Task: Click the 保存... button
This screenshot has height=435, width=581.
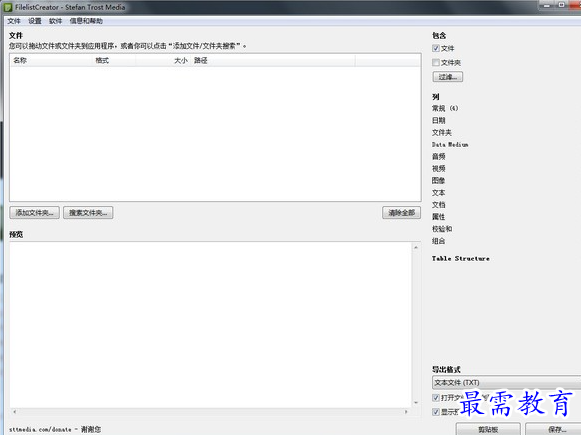Action: coord(554,429)
